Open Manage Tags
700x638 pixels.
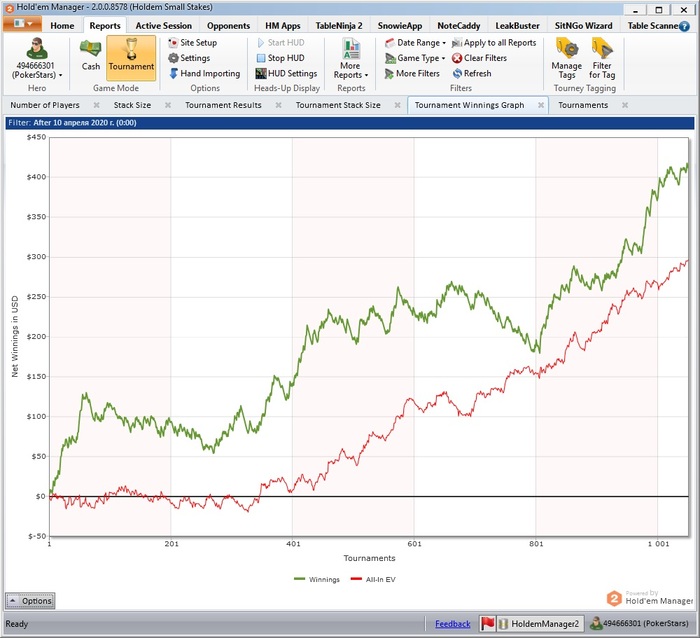click(567, 59)
